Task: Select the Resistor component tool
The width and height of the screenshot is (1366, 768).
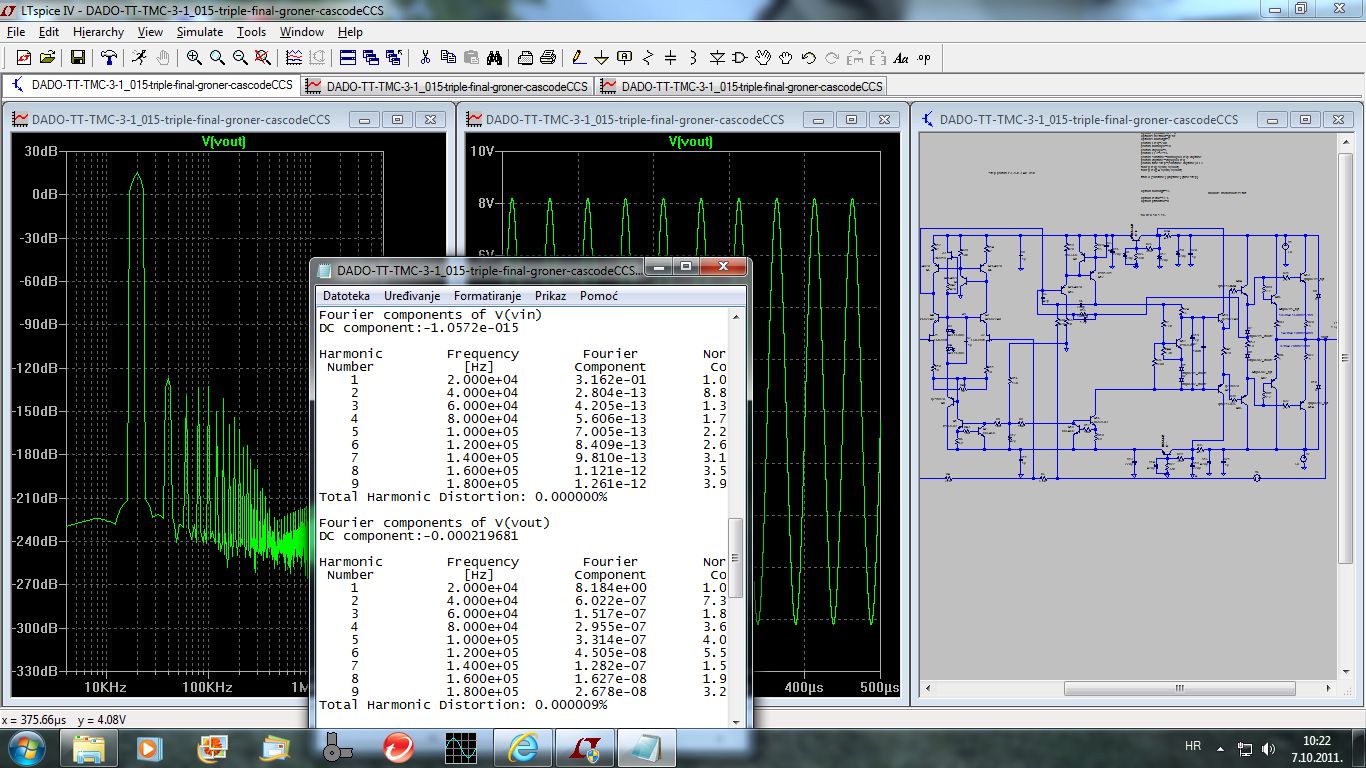Action: click(x=648, y=58)
